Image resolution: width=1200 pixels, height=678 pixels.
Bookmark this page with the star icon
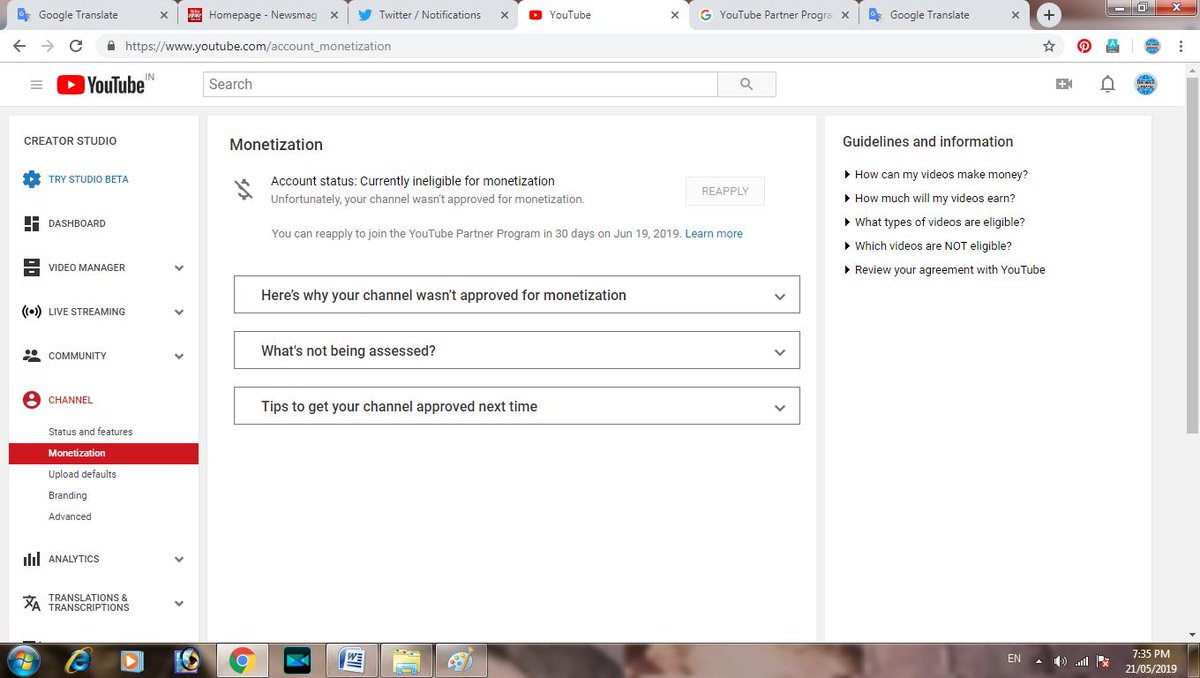click(x=1049, y=46)
